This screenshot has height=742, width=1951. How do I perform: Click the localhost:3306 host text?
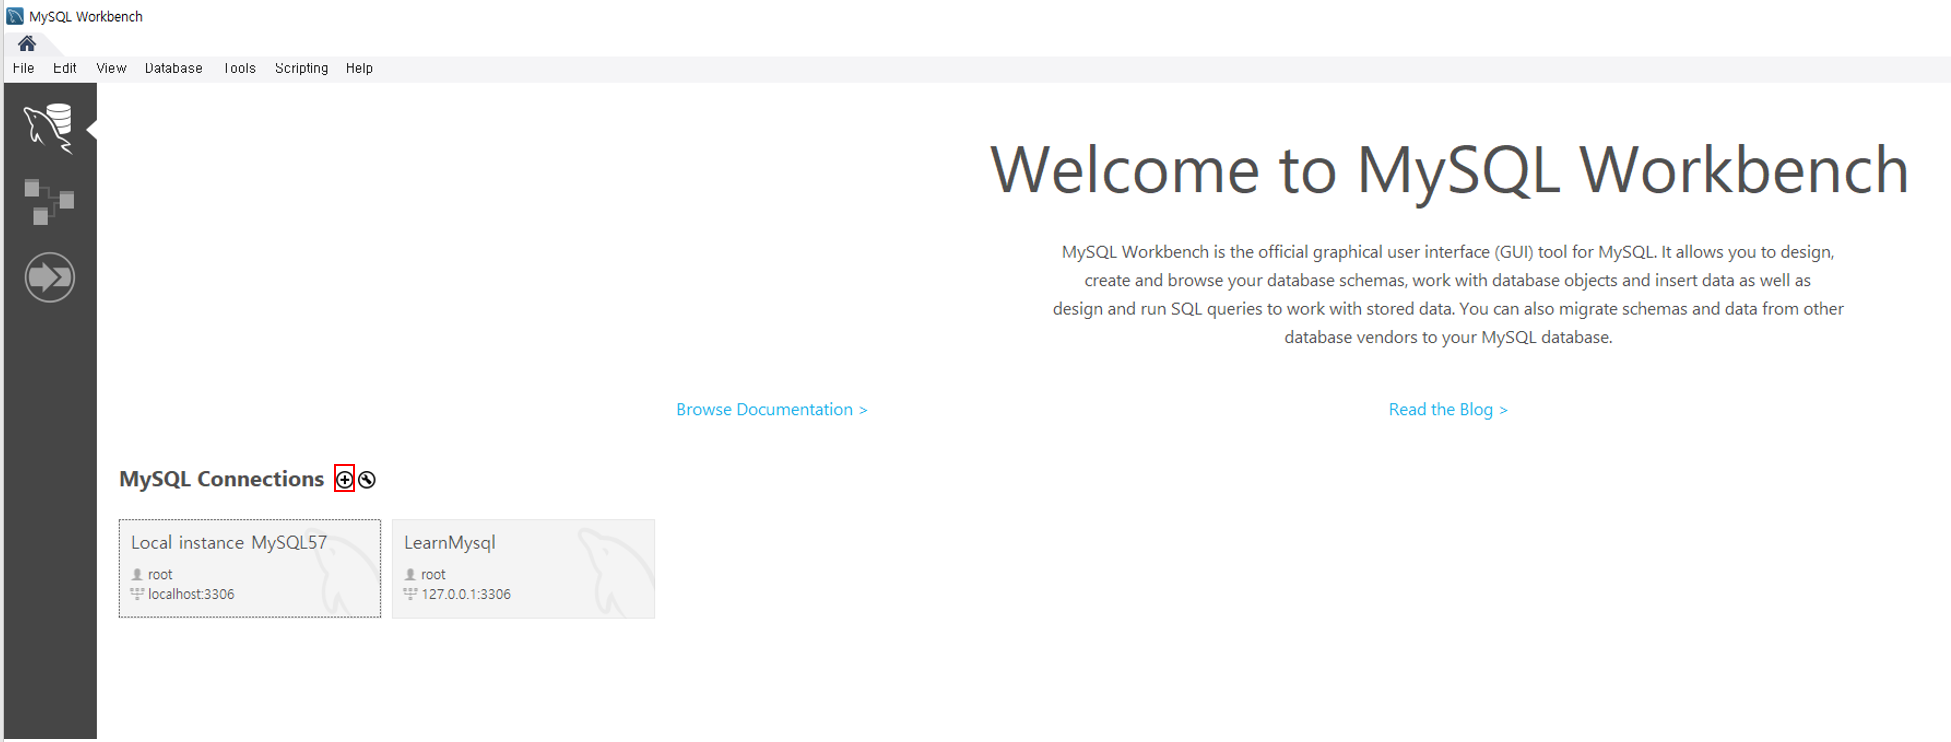click(191, 594)
